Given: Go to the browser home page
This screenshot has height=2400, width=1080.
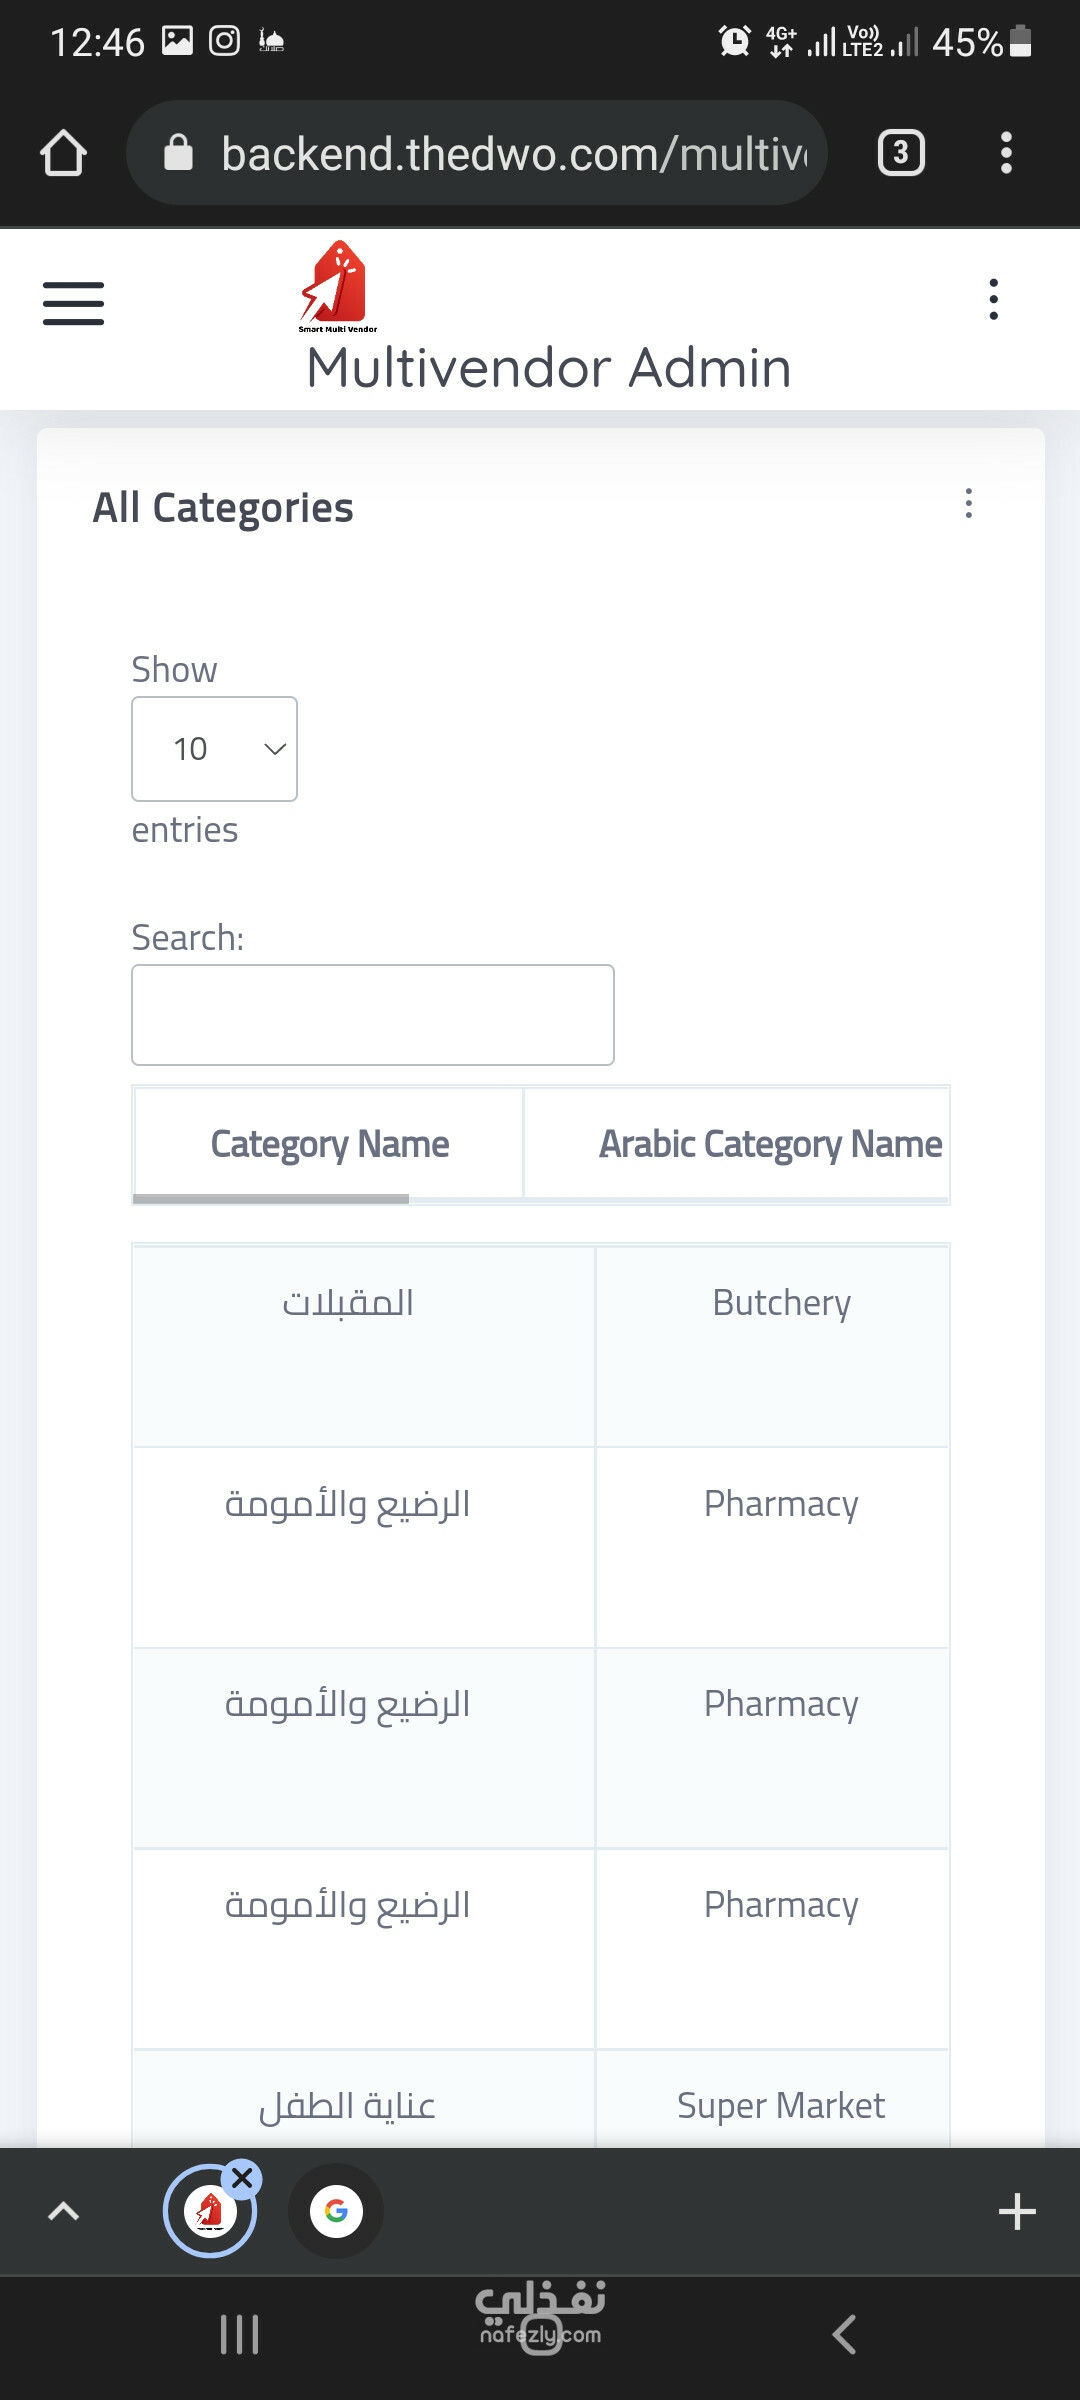Looking at the screenshot, I should [x=63, y=153].
